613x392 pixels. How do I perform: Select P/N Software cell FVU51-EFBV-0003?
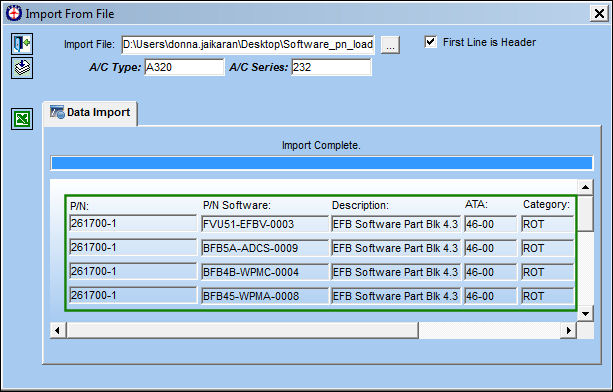point(265,224)
